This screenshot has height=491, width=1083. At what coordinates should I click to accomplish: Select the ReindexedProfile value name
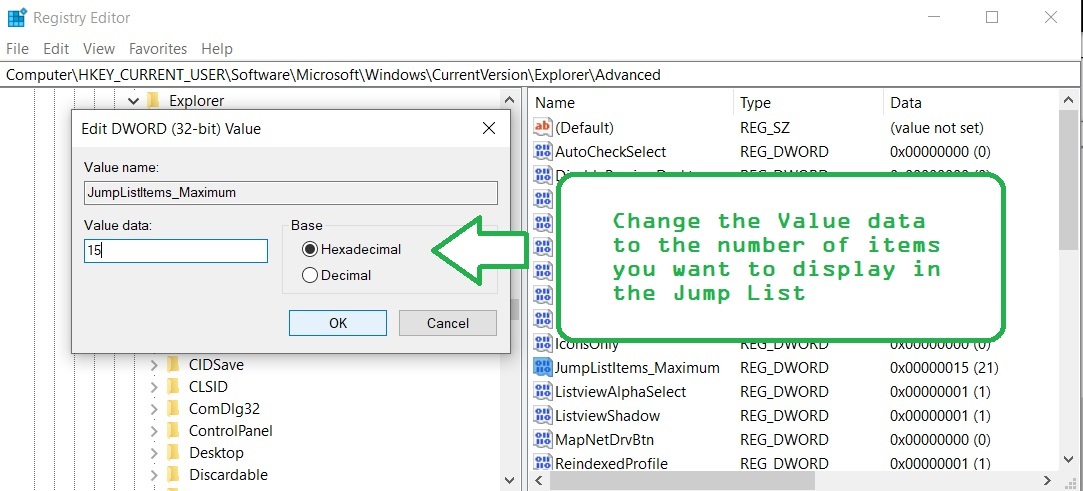pyautogui.click(x=611, y=463)
